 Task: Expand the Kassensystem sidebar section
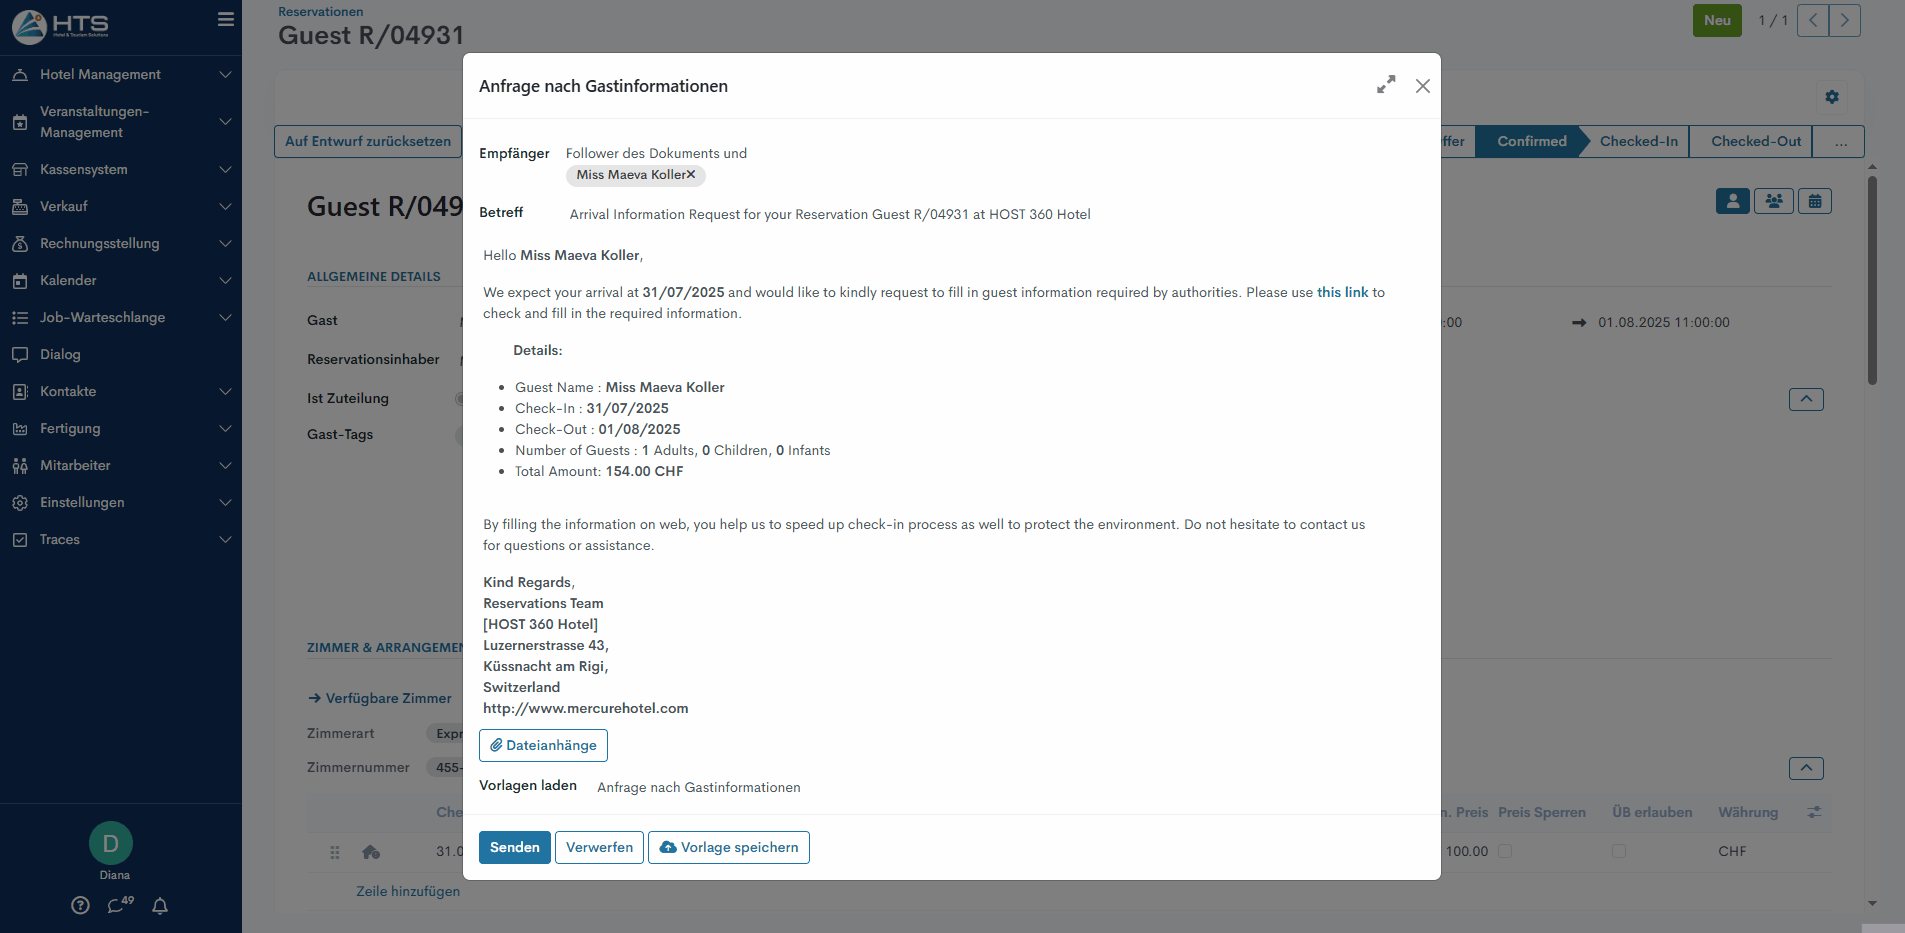click(121, 170)
